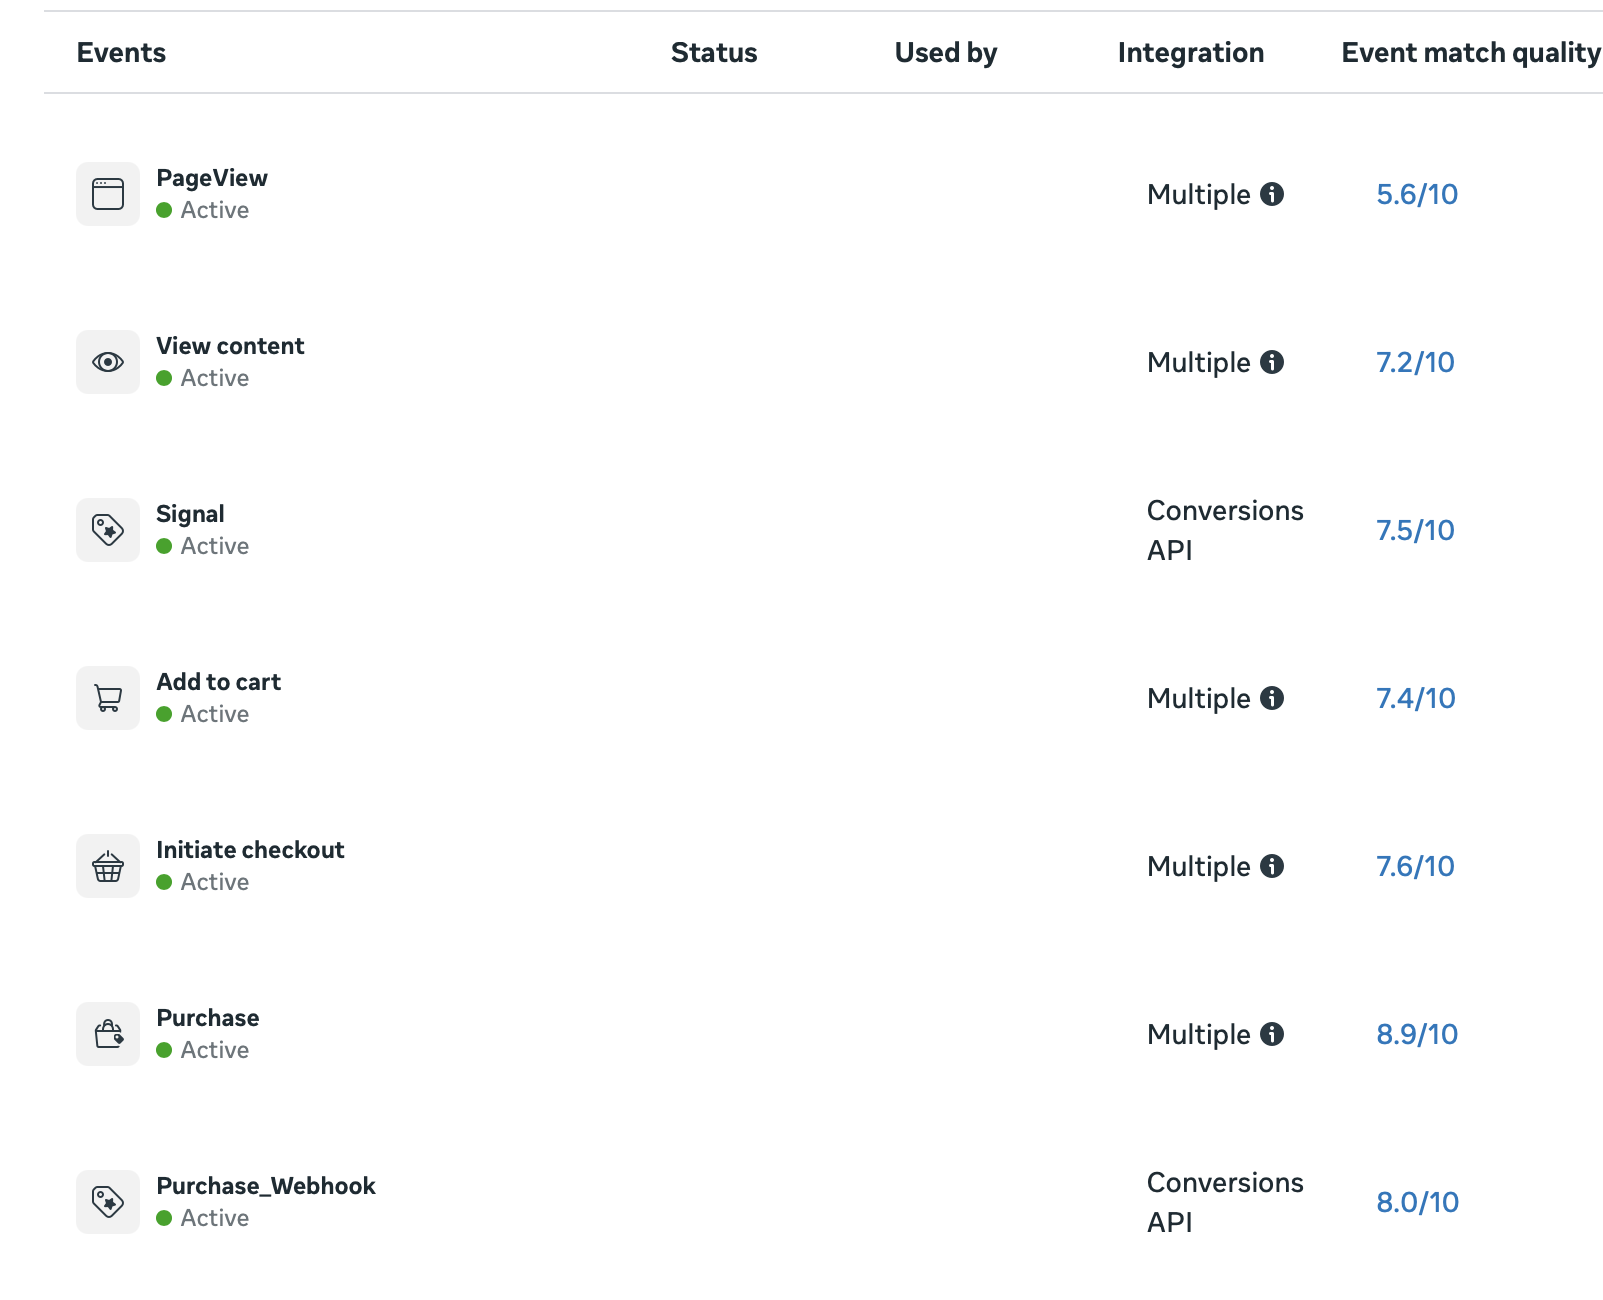The height and width of the screenshot is (1300, 1603).
Task: Click the Status column header
Action: click(x=714, y=52)
